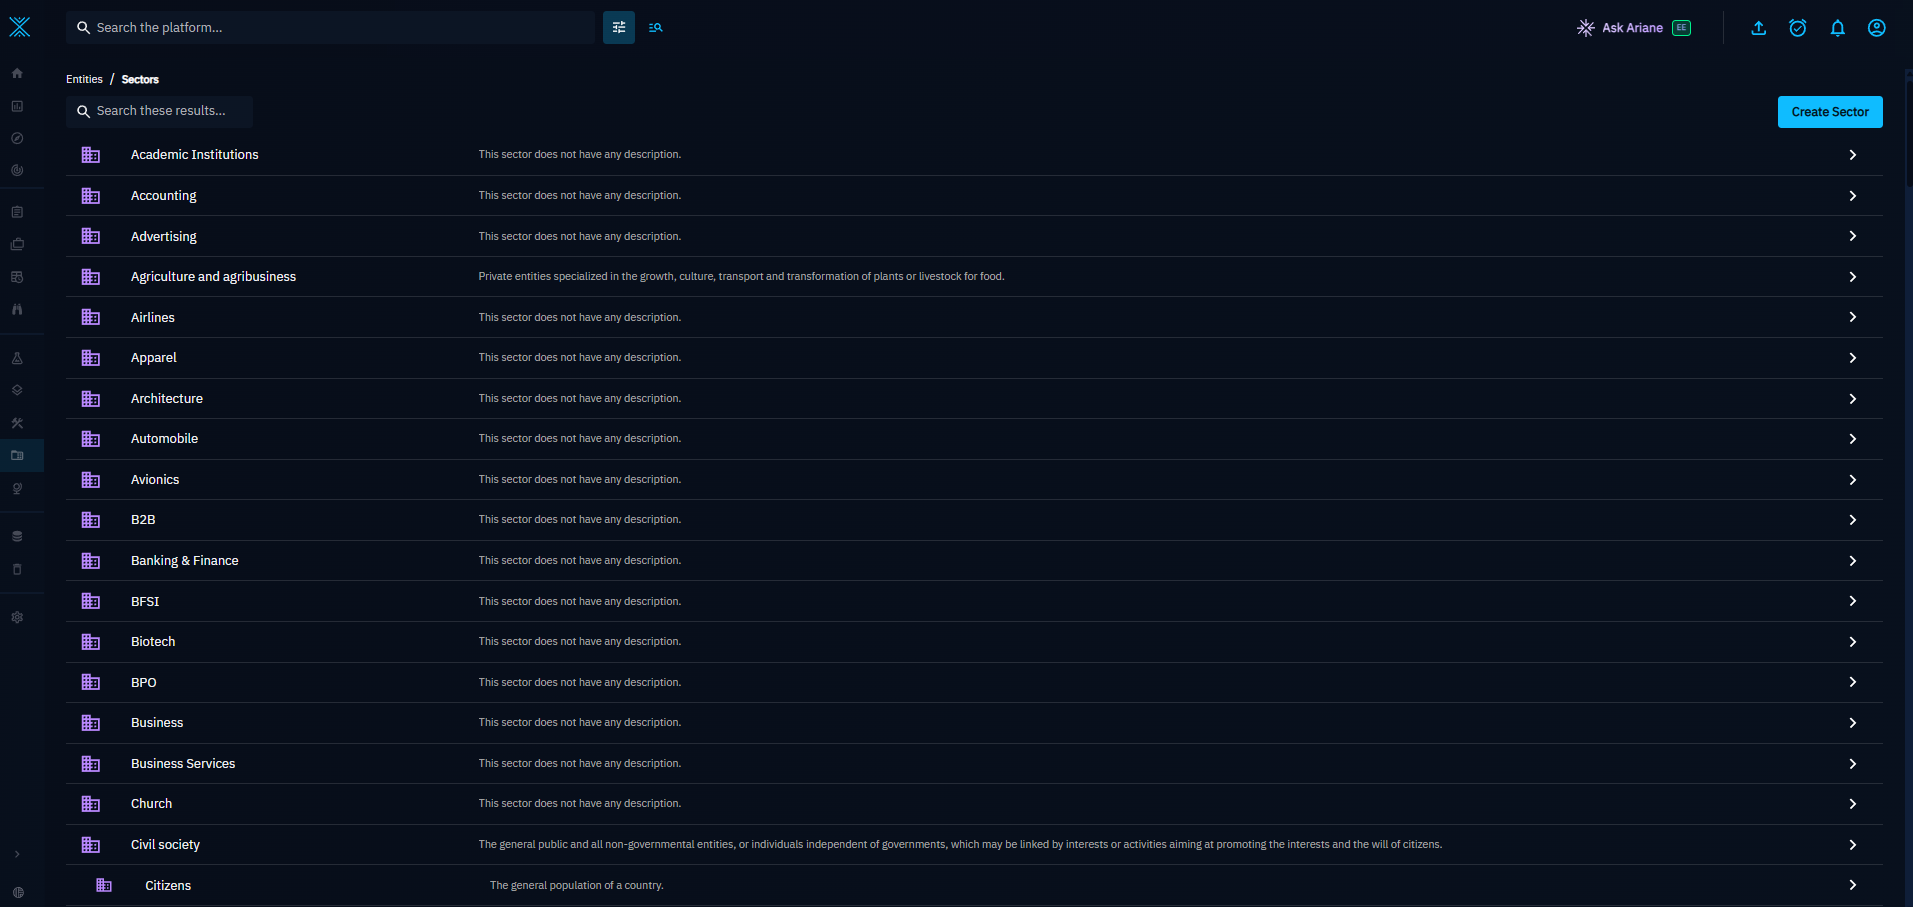Open the Banking & Finance row chevron
The width and height of the screenshot is (1913, 907).
(x=1852, y=561)
